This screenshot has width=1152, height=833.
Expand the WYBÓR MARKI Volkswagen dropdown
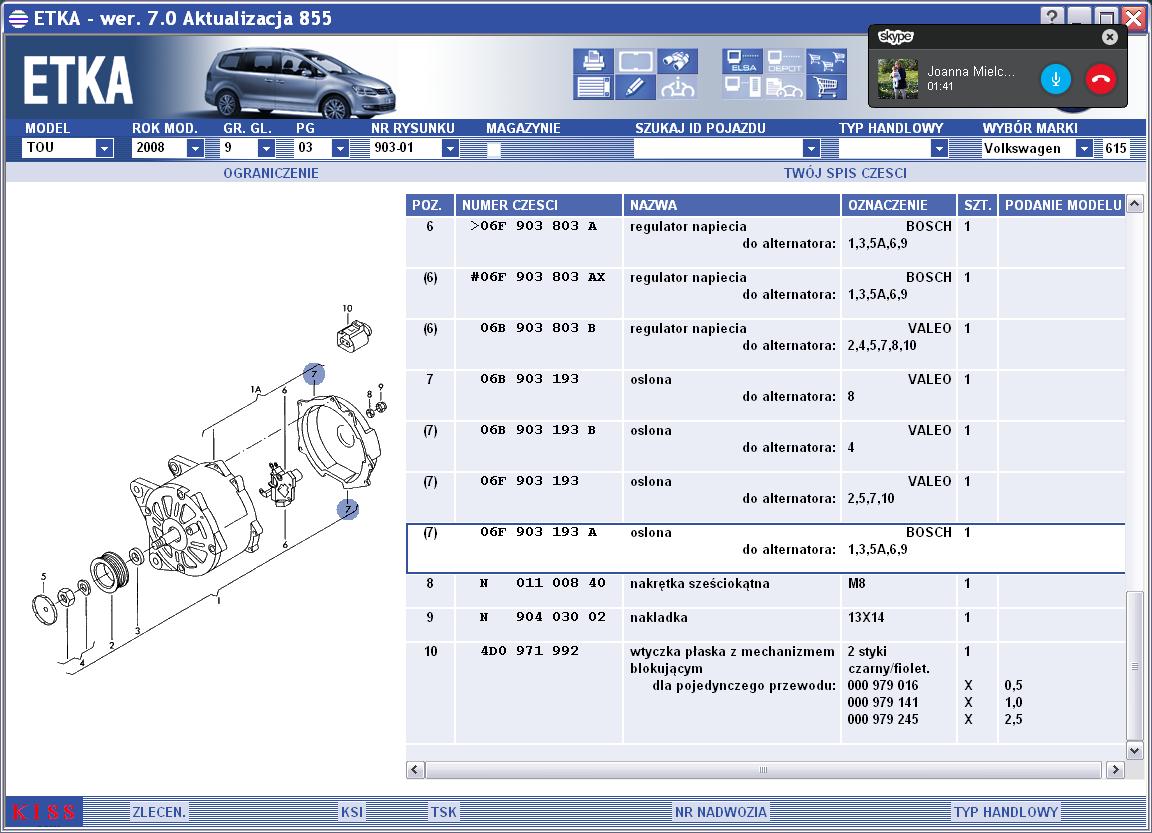tap(1084, 148)
